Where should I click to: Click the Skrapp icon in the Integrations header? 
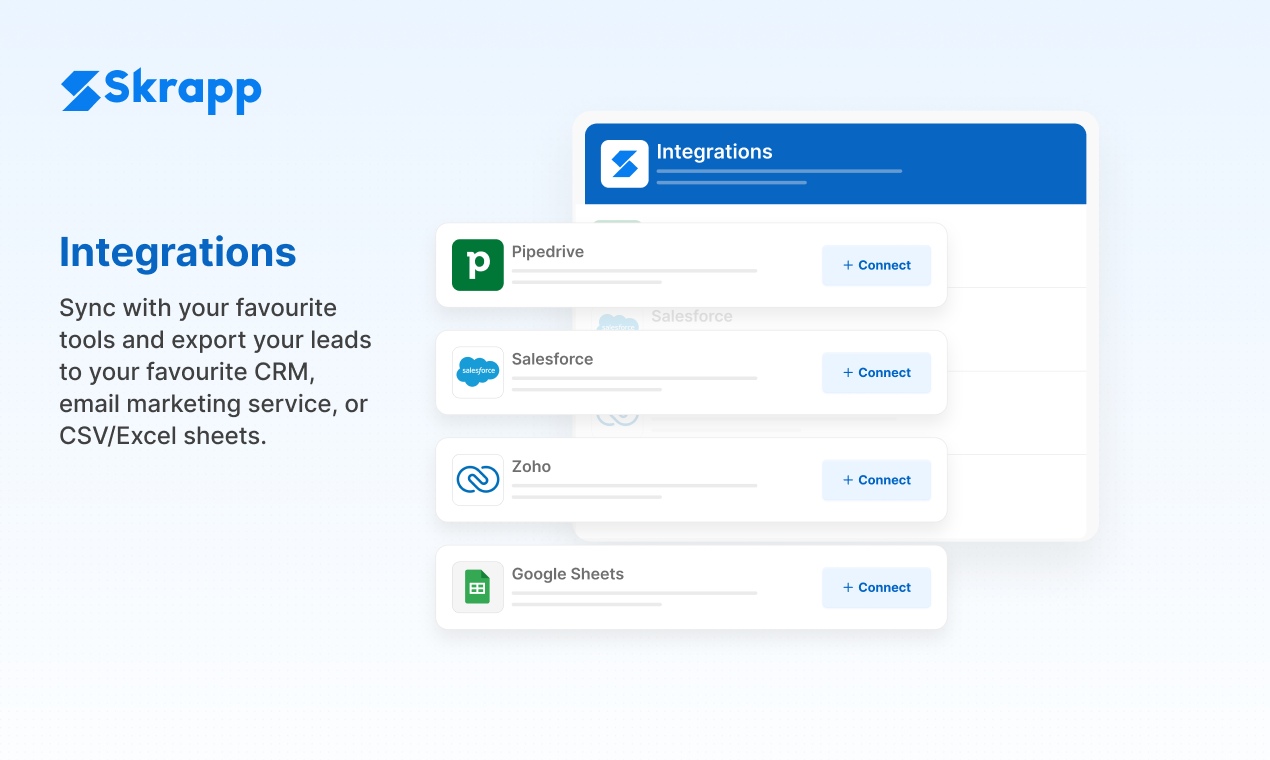(x=625, y=163)
